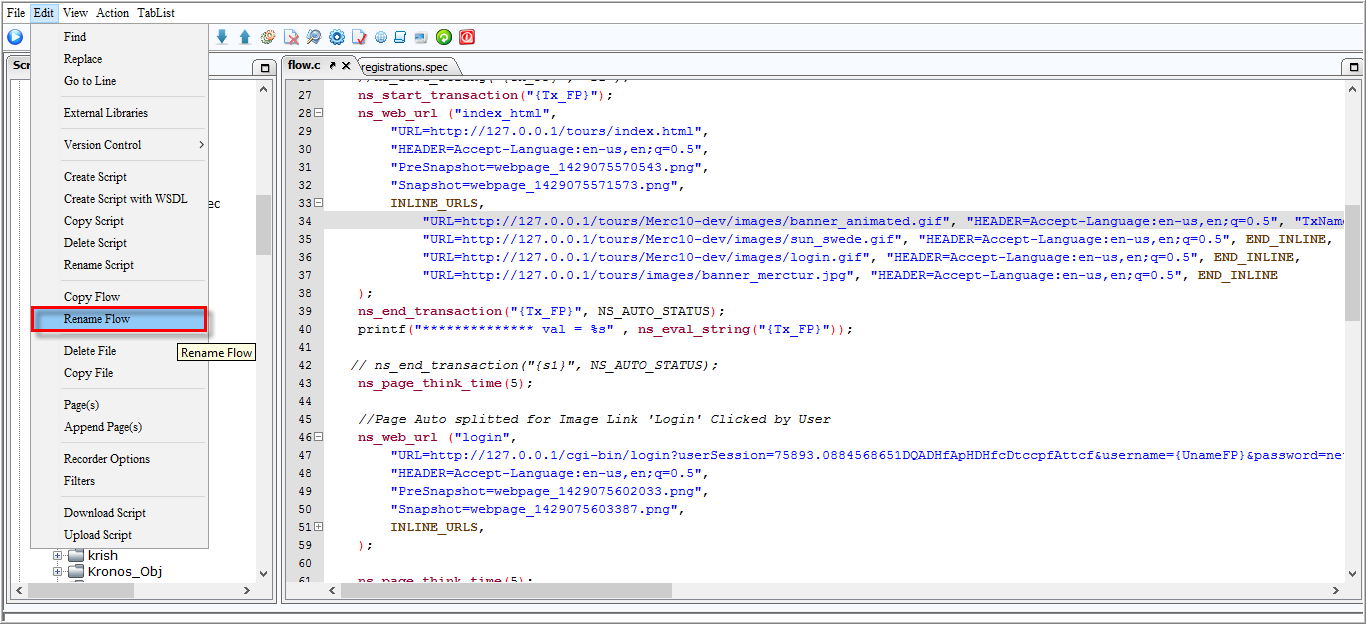Viewport: 1366px width, 624px height.
Task: Select the flow.c tab
Action: point(304,65)
